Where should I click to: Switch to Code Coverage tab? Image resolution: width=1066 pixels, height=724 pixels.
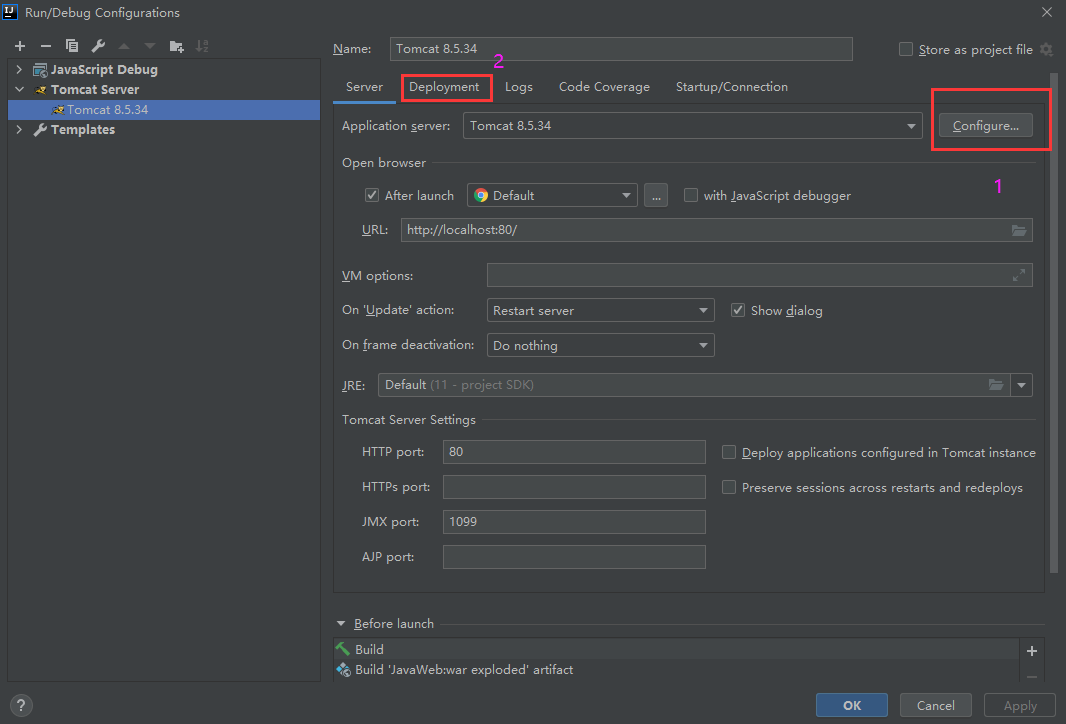[604, 87]
